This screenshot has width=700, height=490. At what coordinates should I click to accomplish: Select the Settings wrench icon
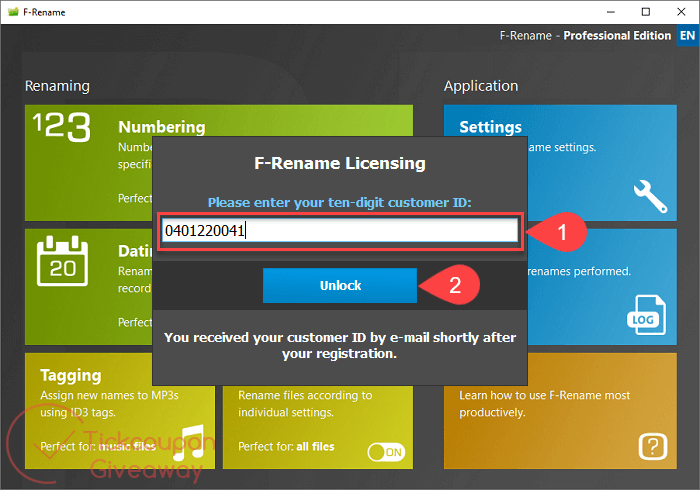tap(650, 196)
